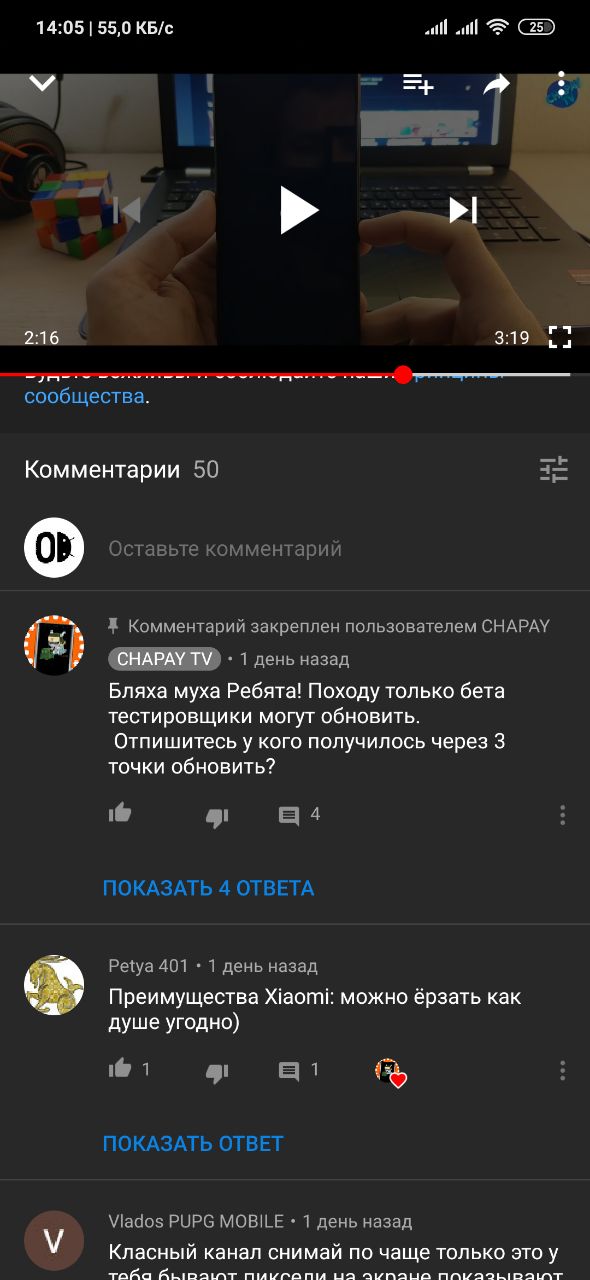Viewport: 590px width, 1280px height.
Task: Open video overflow menu (three dots)
Action: 562,84
